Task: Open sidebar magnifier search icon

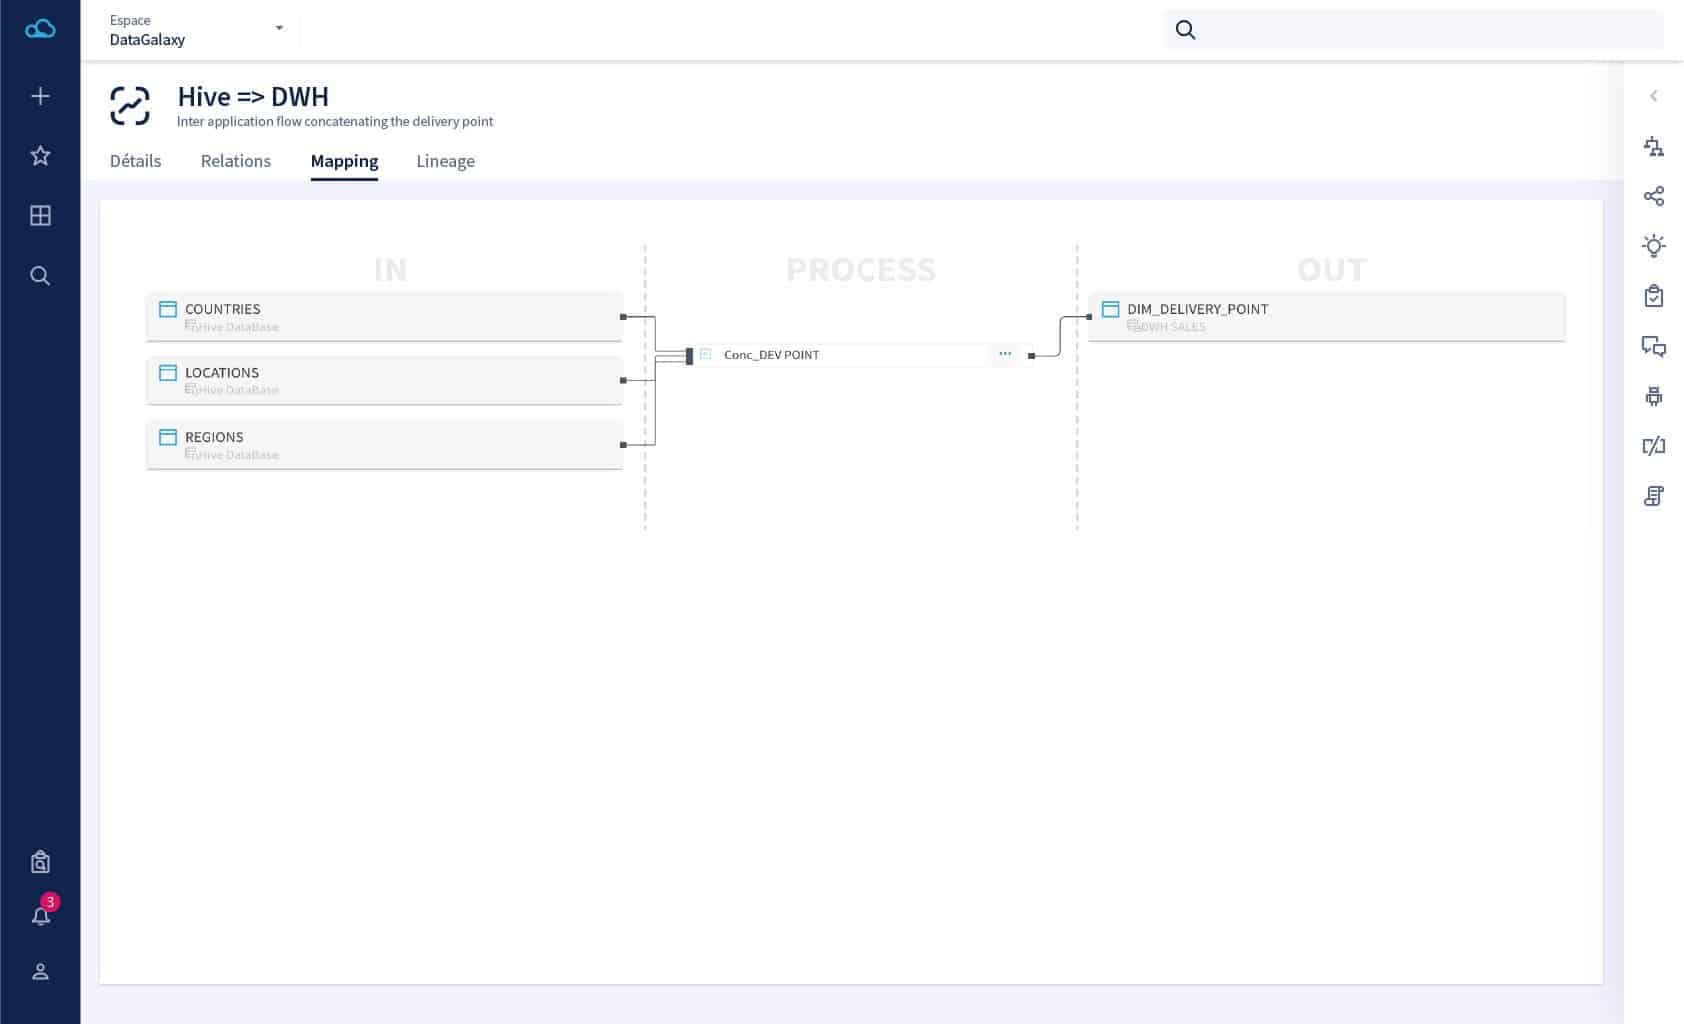Action: tap(40, 275)
